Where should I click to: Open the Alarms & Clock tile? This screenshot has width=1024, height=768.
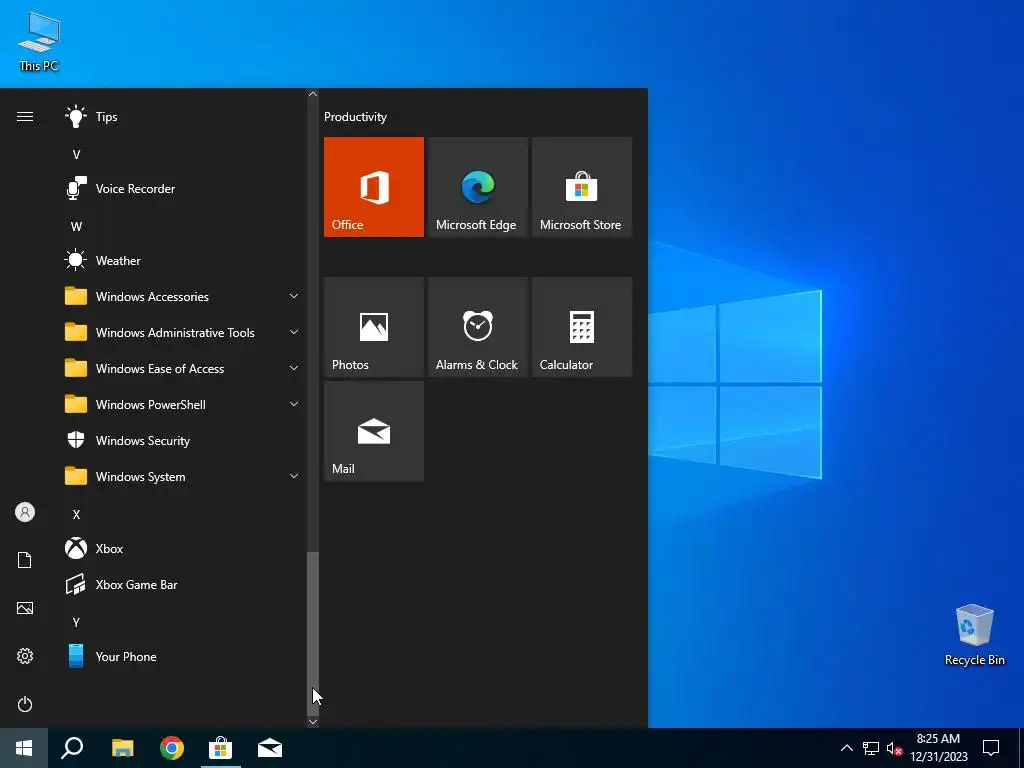tap(477, 327)
